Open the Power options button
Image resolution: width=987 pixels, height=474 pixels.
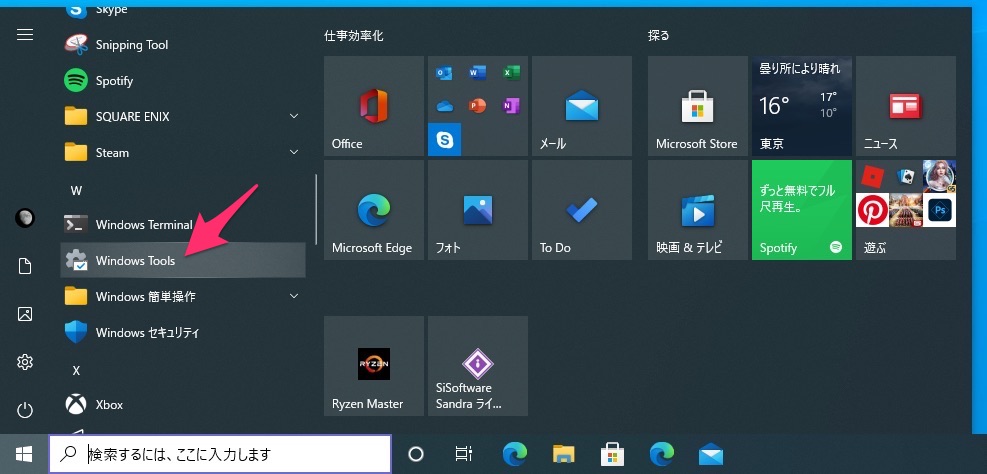coord(25,410)
